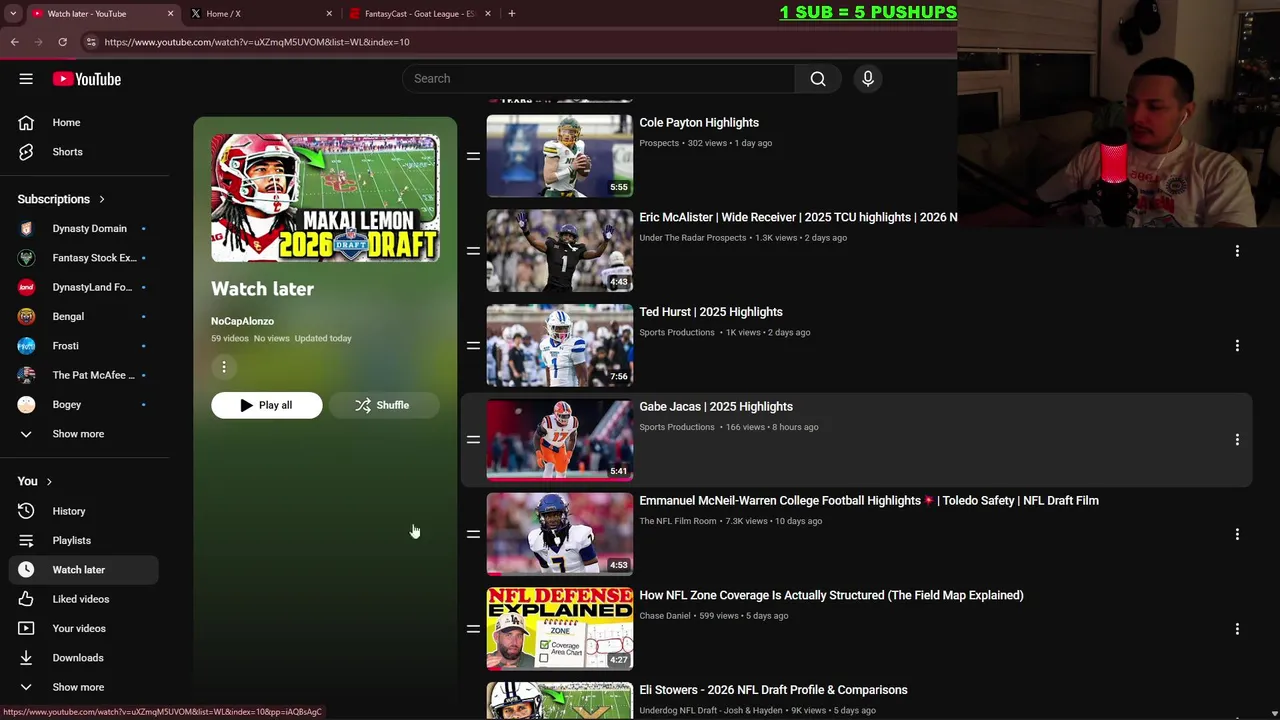
Task: Open the You section heading
Action: tap(35, 481)
